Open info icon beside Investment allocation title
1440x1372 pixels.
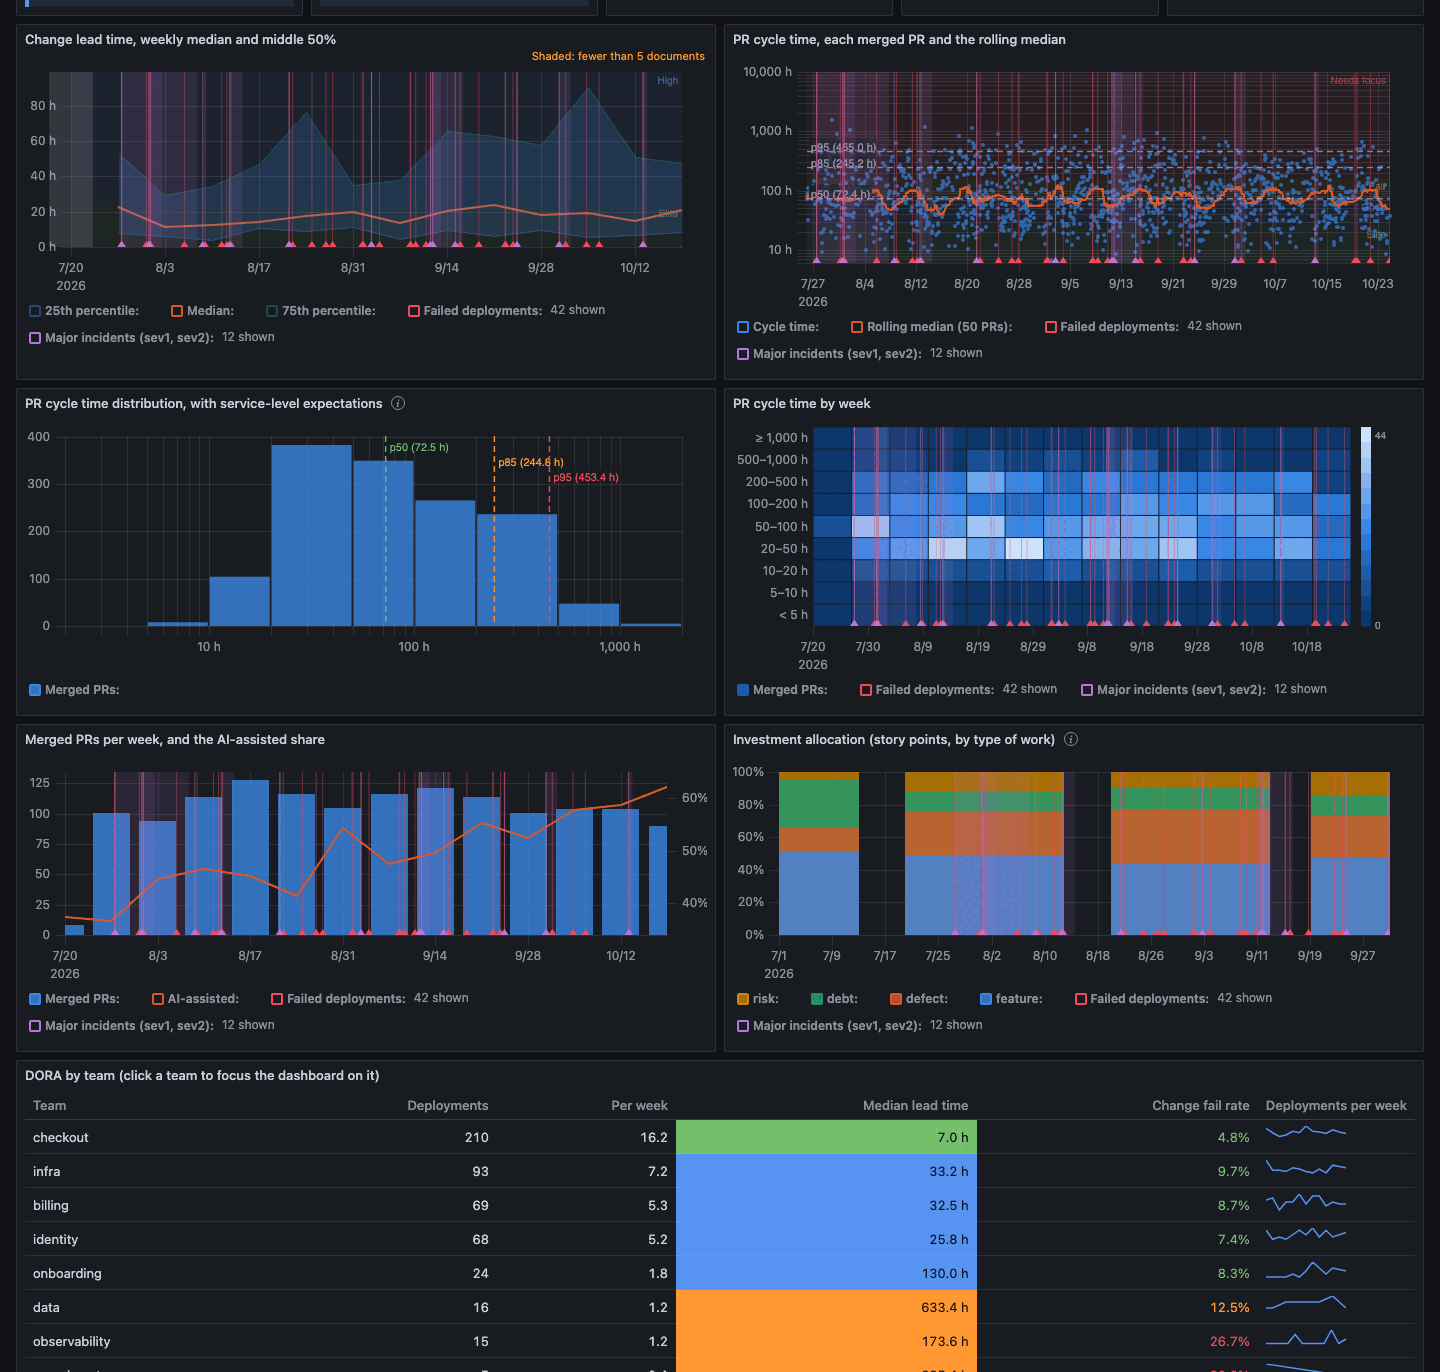pyautogui.click(x=1071, y=739)
